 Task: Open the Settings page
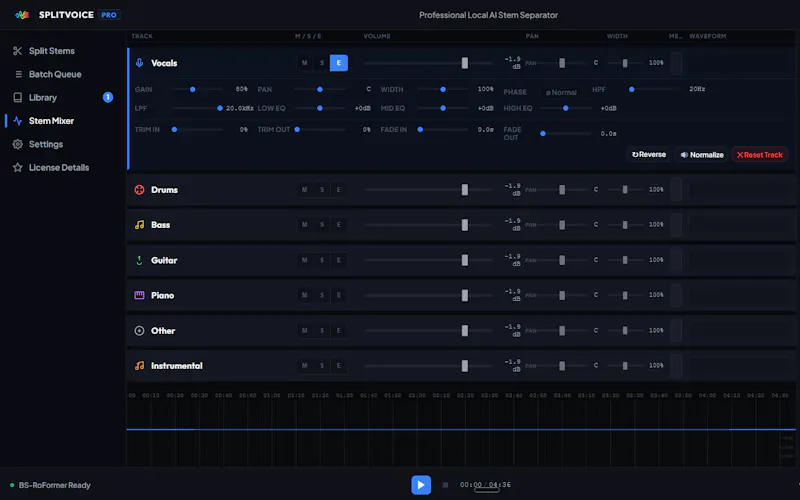pyautogui.click(x=61, y=144)
